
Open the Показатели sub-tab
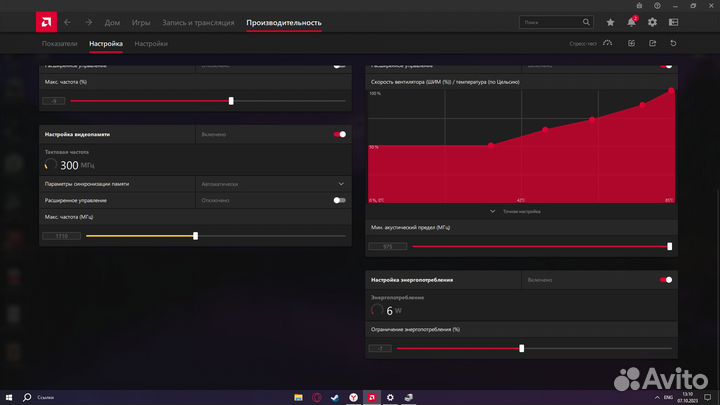click(60, 44)
